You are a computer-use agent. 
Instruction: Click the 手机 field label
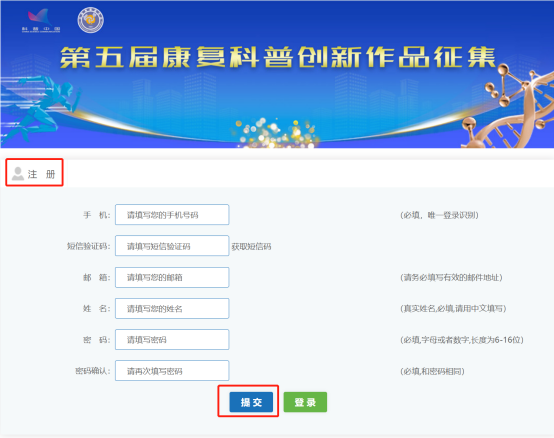coord(96,215)
